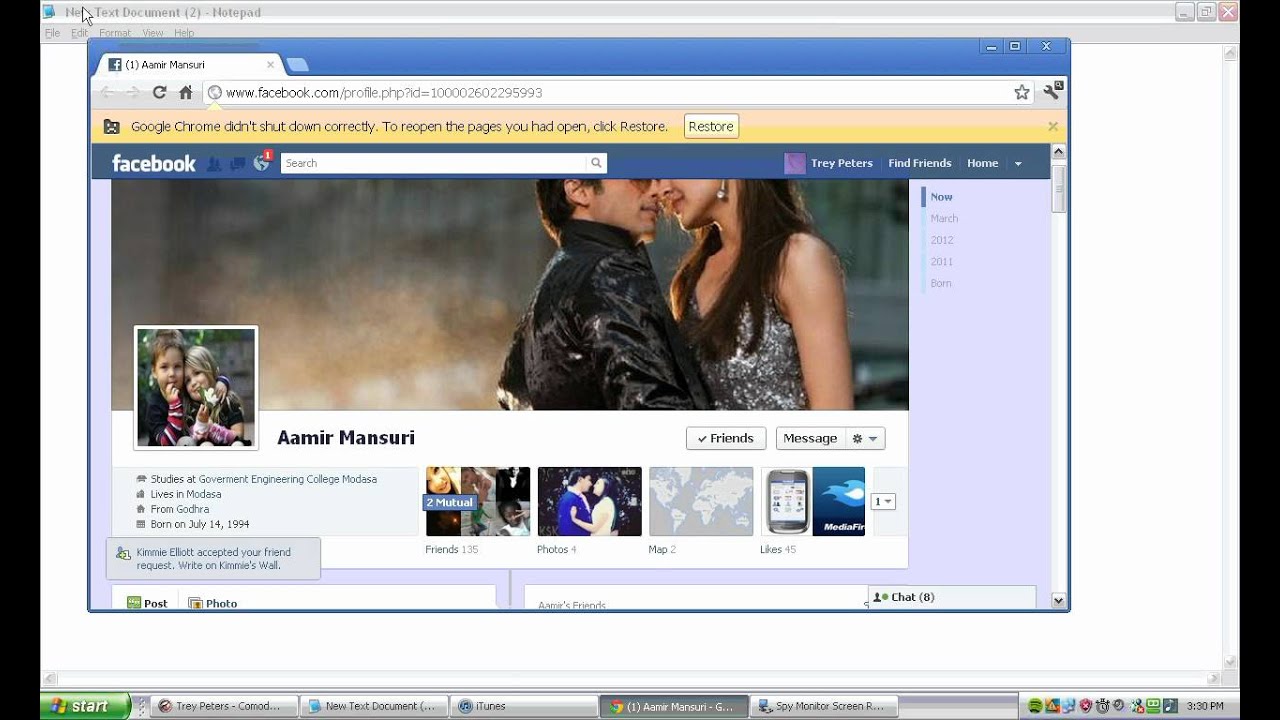Click the Trey Peters name link
The height and width of the screenshot is (720, 1280).
pos(842,163)
